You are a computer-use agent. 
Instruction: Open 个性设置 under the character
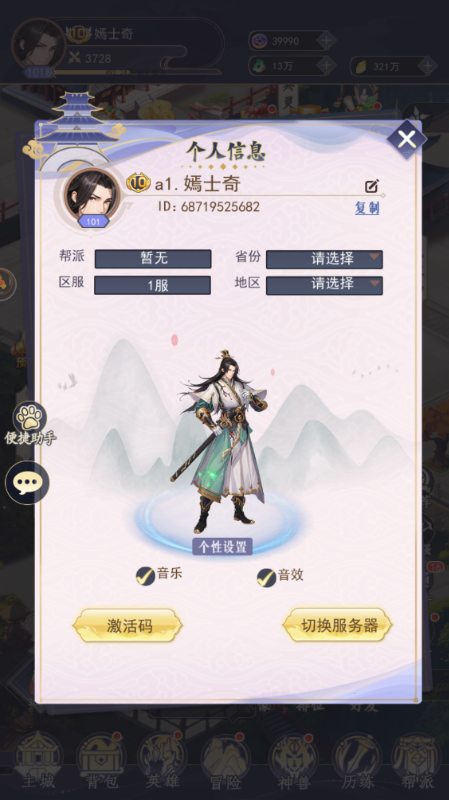(222, 546)
